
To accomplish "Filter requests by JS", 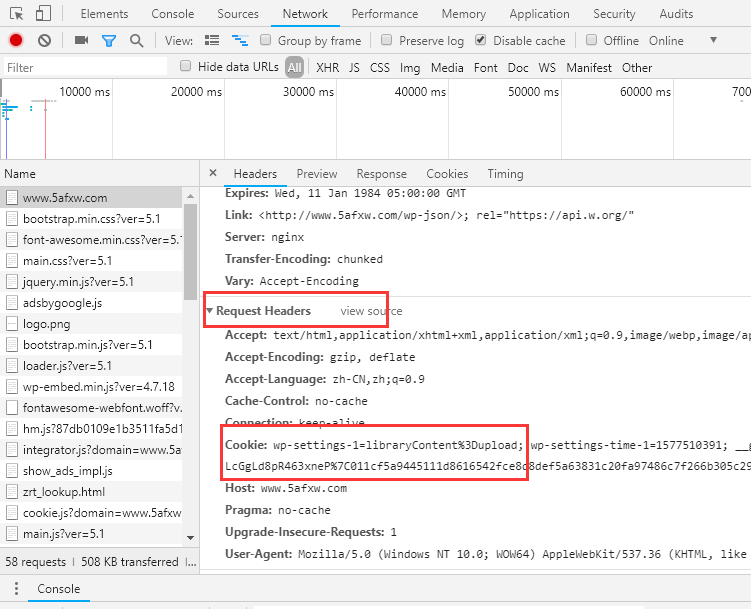I will click(x=354, y=68).
